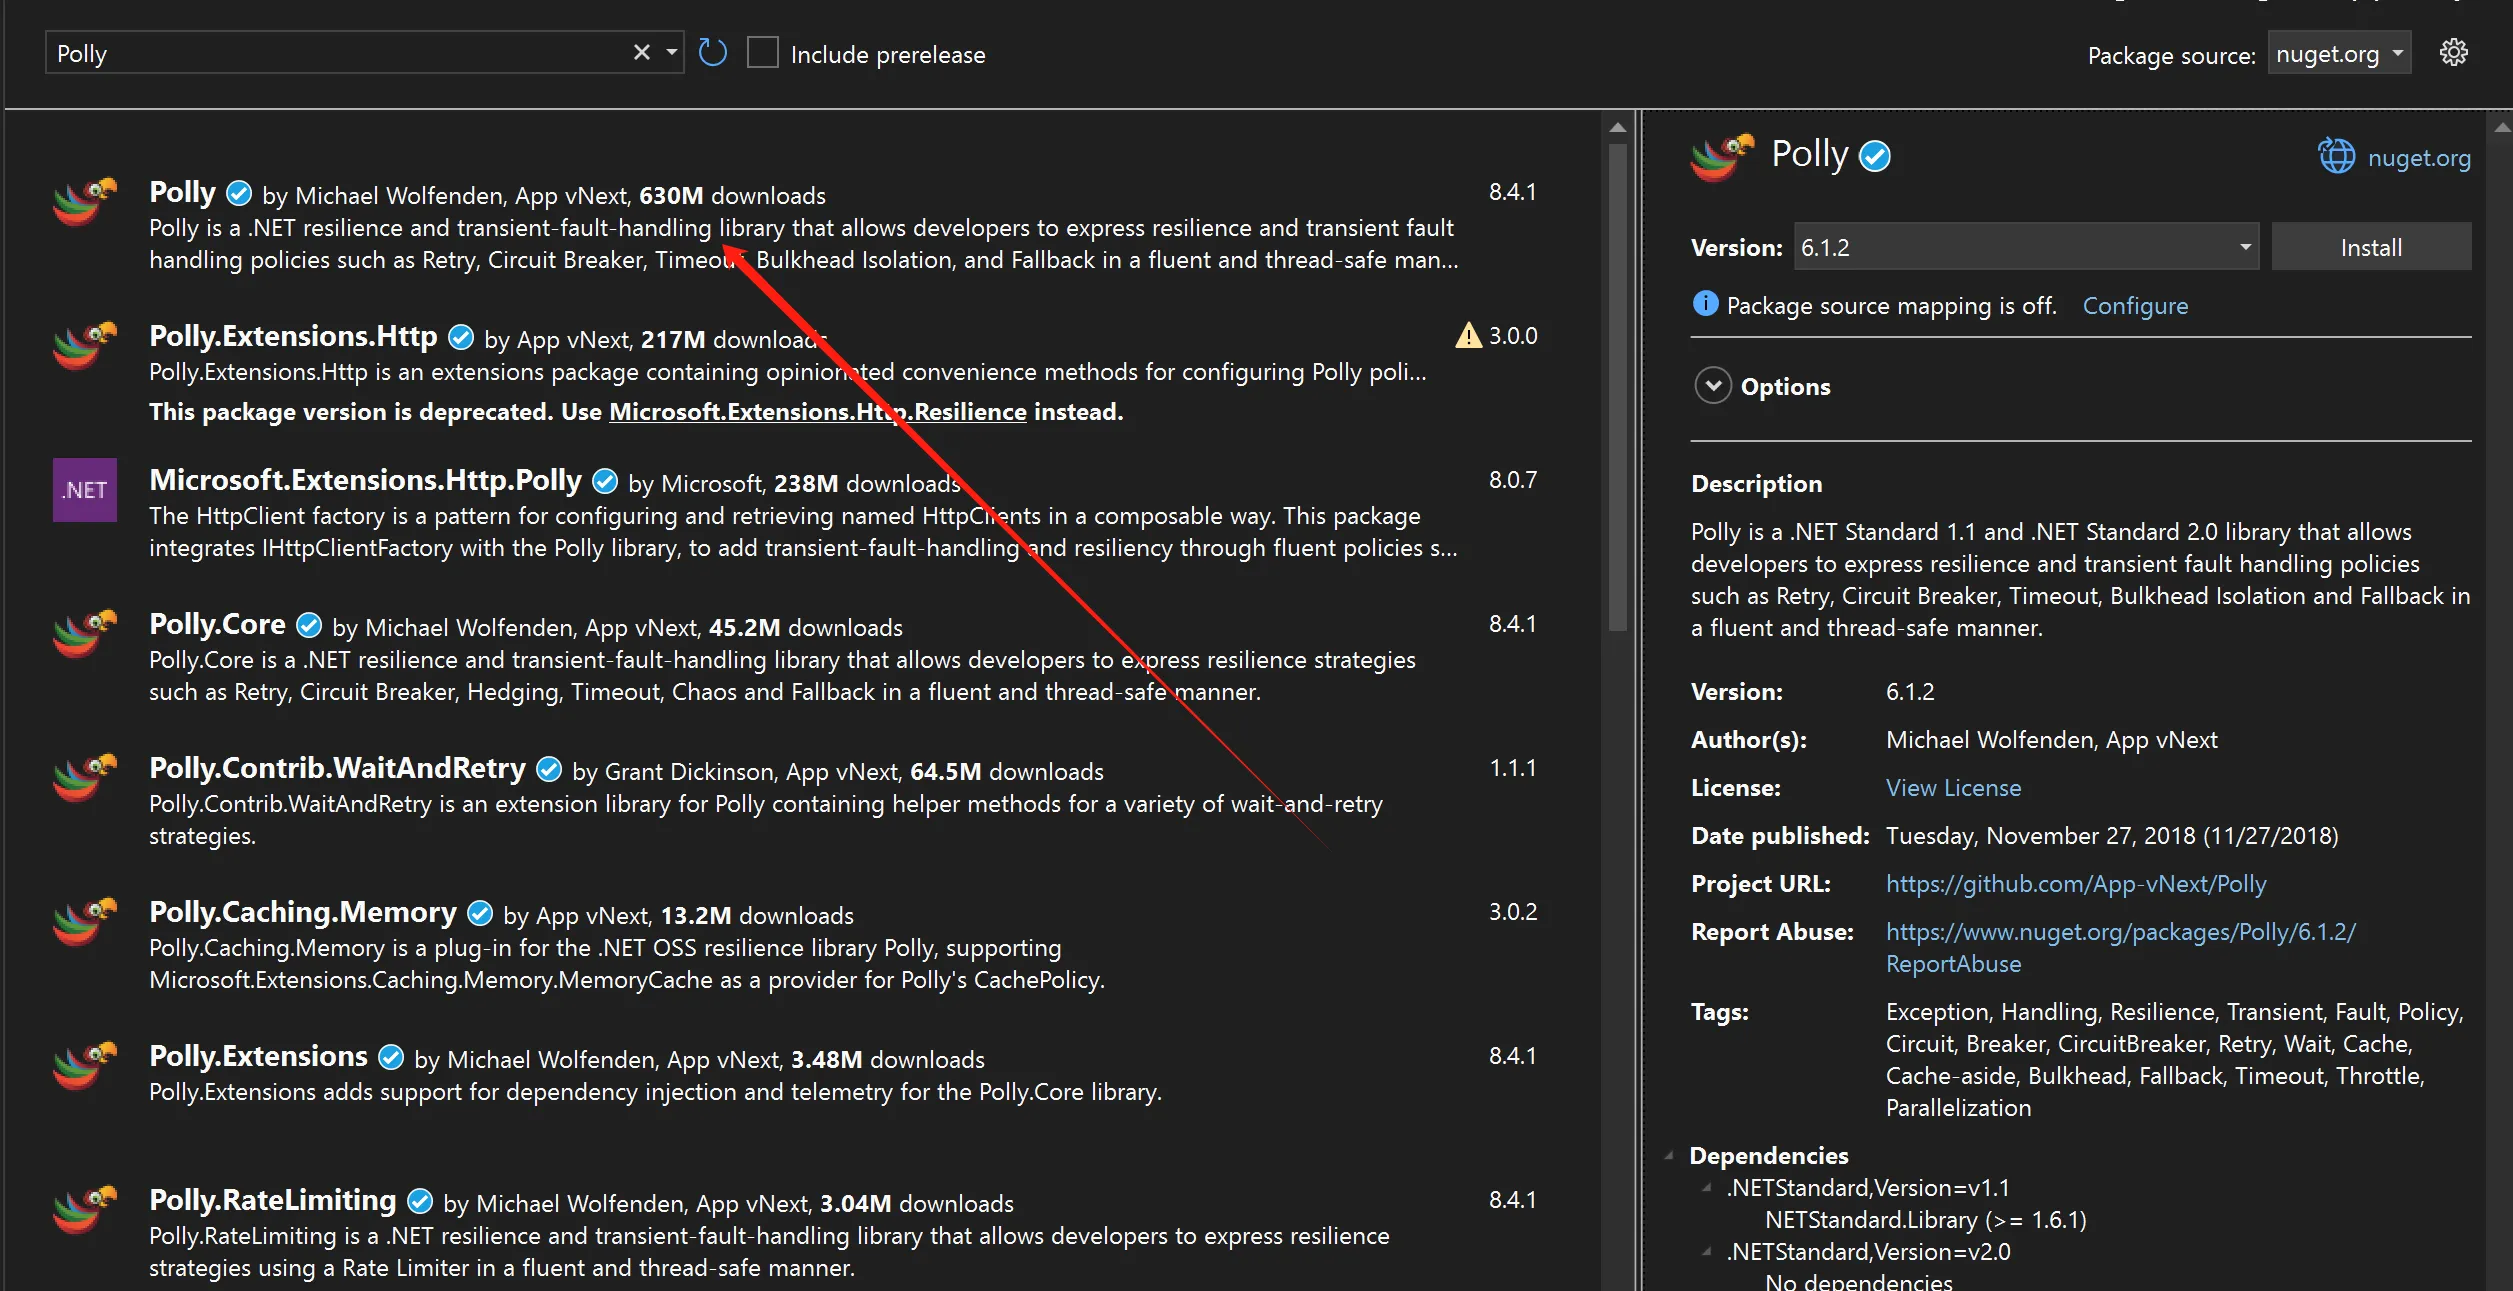Screen dimensions: 2513x1291
Task: Click deprecation warning icon for Polly.Extensions.Http
Action: (x=1468, y=336)
